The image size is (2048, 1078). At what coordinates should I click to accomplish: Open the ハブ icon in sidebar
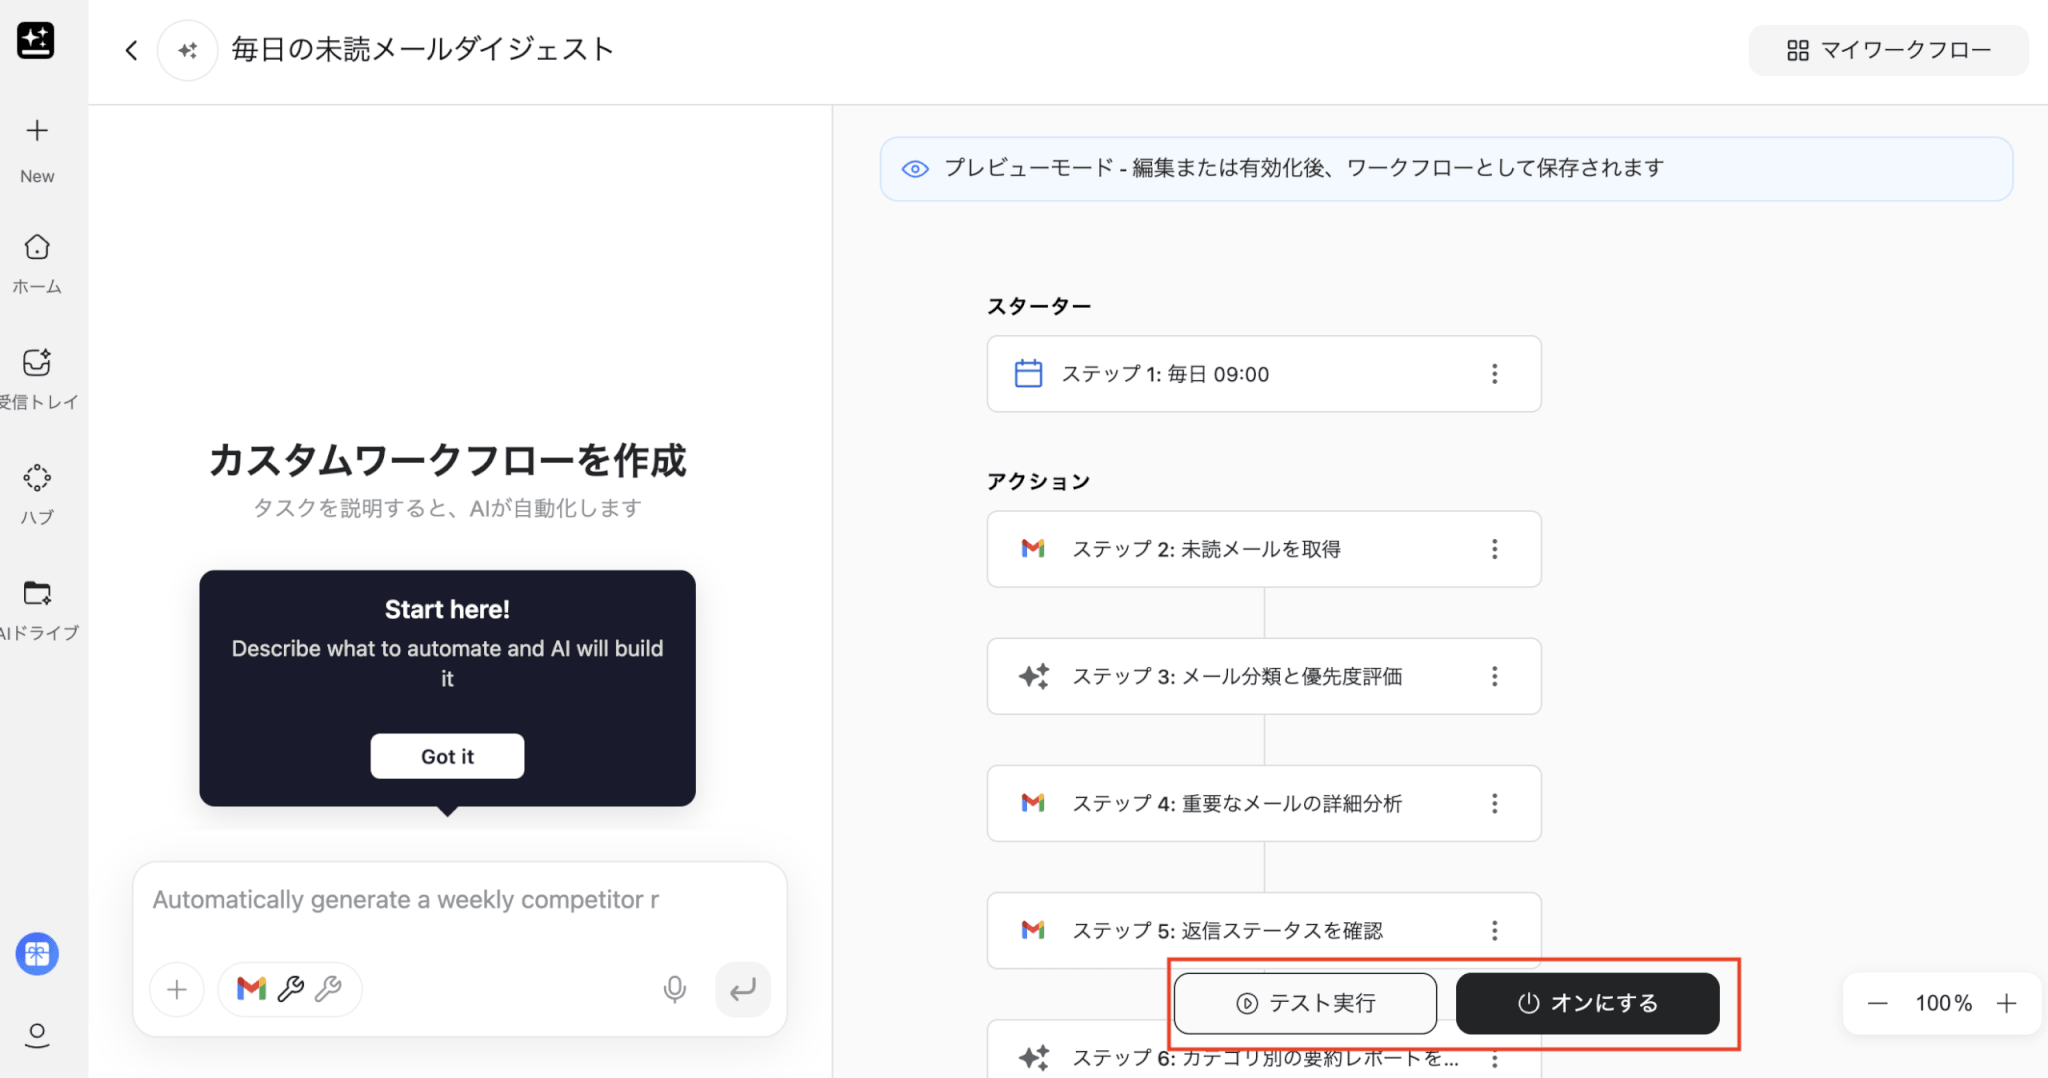pyautogui.click(x=37, y=478)
